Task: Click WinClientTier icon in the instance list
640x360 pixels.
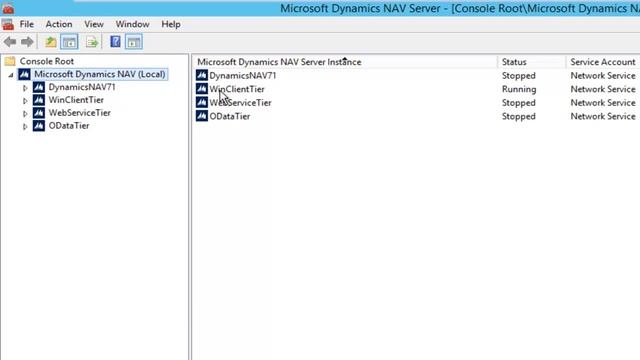Action: (x=202, y=89)
